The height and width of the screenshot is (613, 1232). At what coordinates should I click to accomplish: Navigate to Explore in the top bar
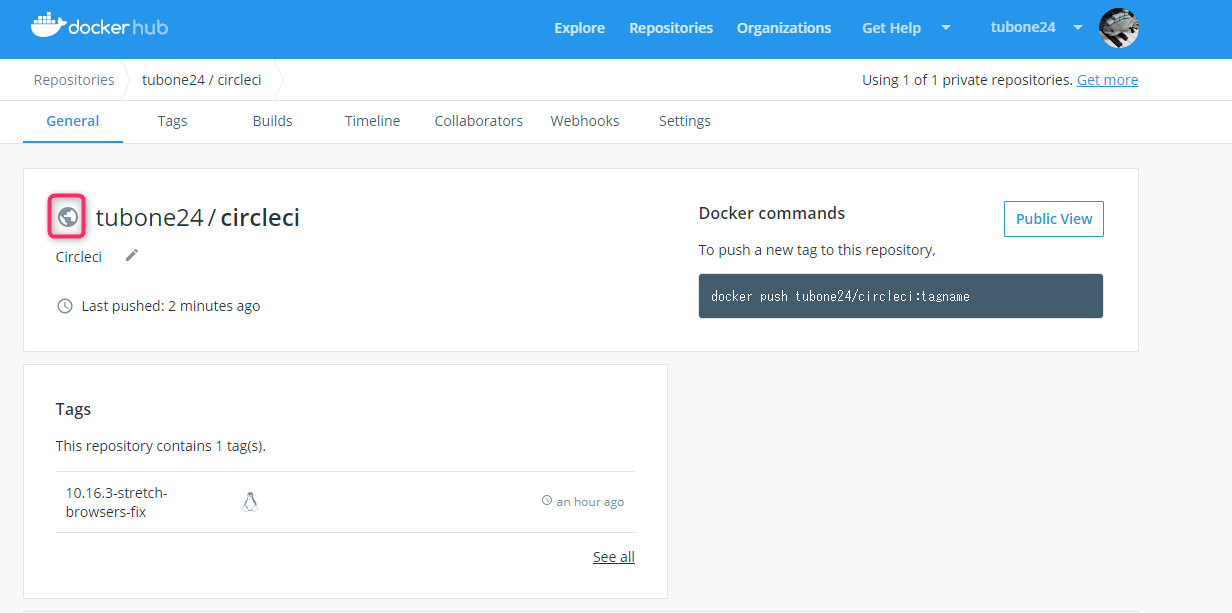point(579,28)
